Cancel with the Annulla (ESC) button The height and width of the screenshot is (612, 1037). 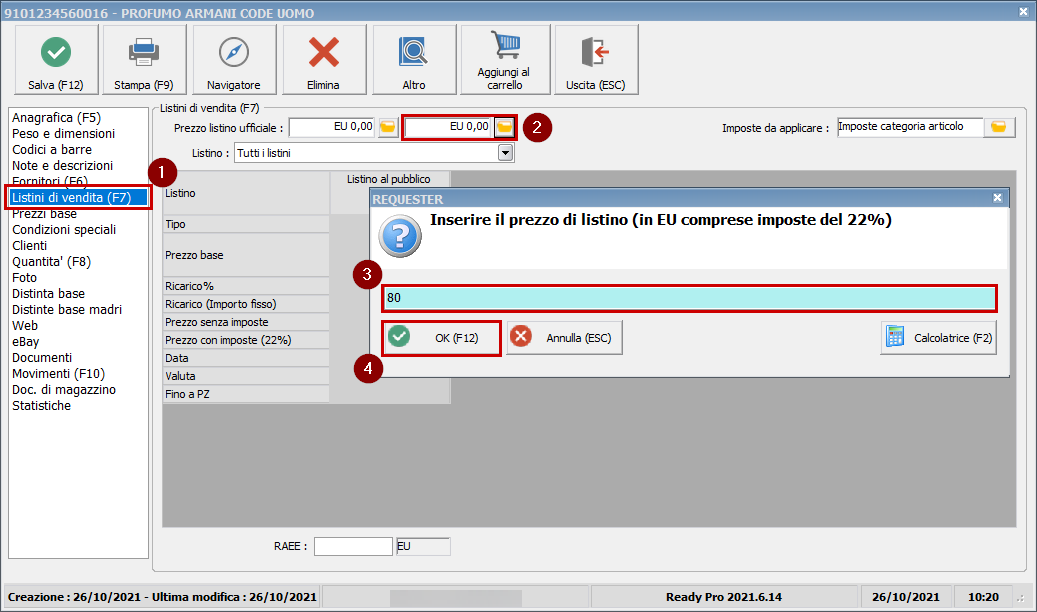tap(564, 337)
